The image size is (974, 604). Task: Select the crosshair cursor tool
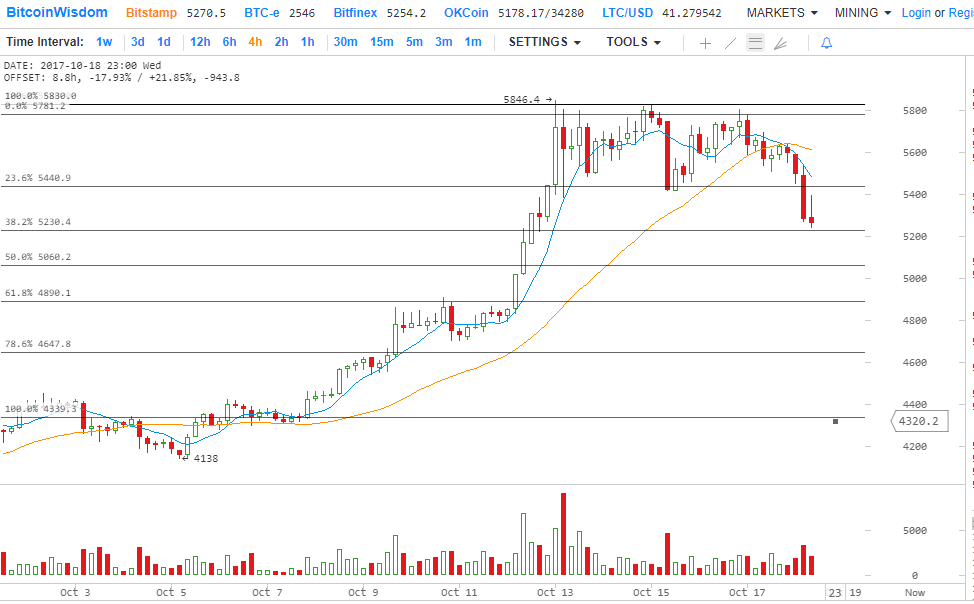pos(705,43)
